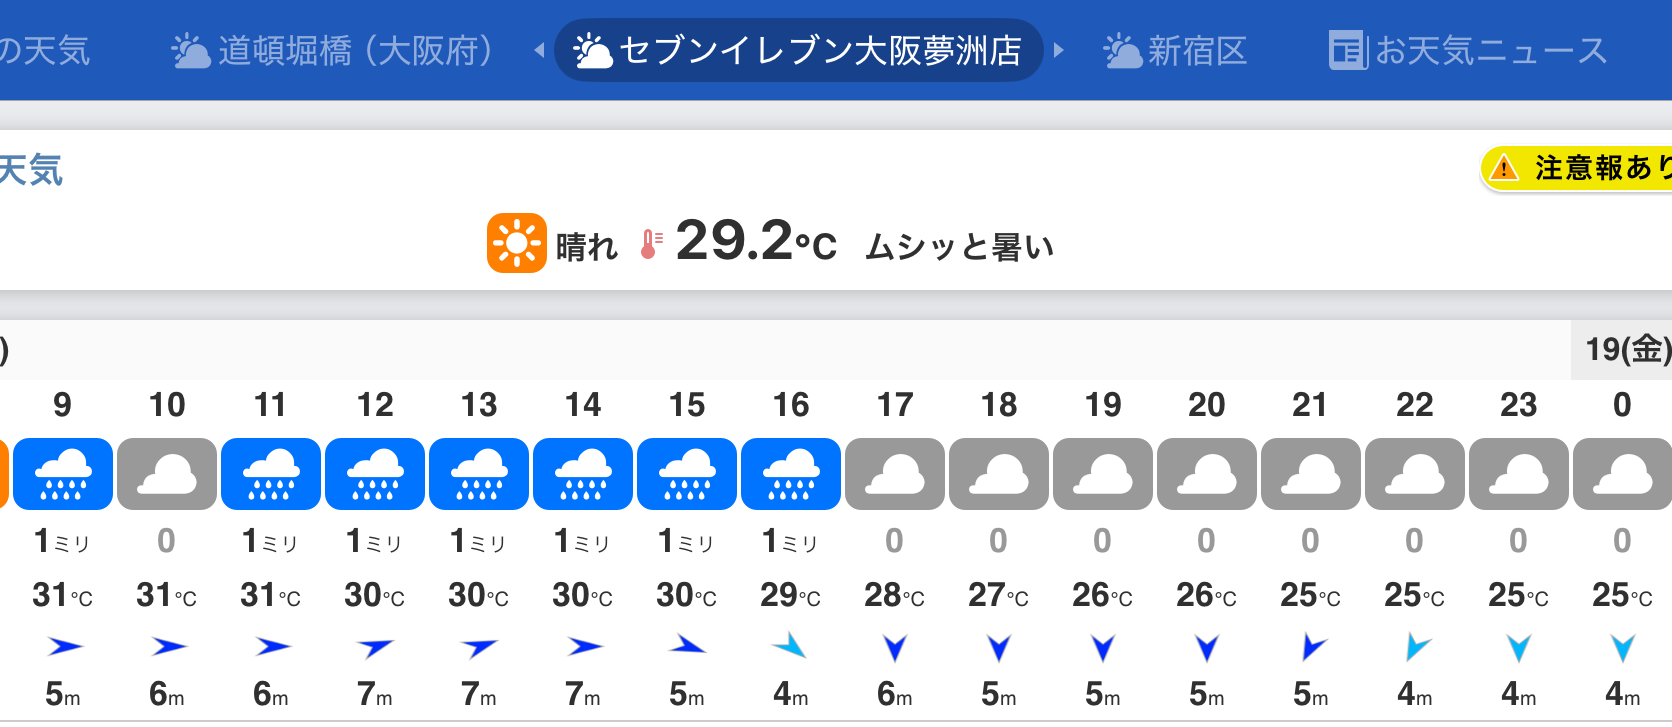
Task: Click the 20 o'clock cloudy icon
Action: [1207, 474]
